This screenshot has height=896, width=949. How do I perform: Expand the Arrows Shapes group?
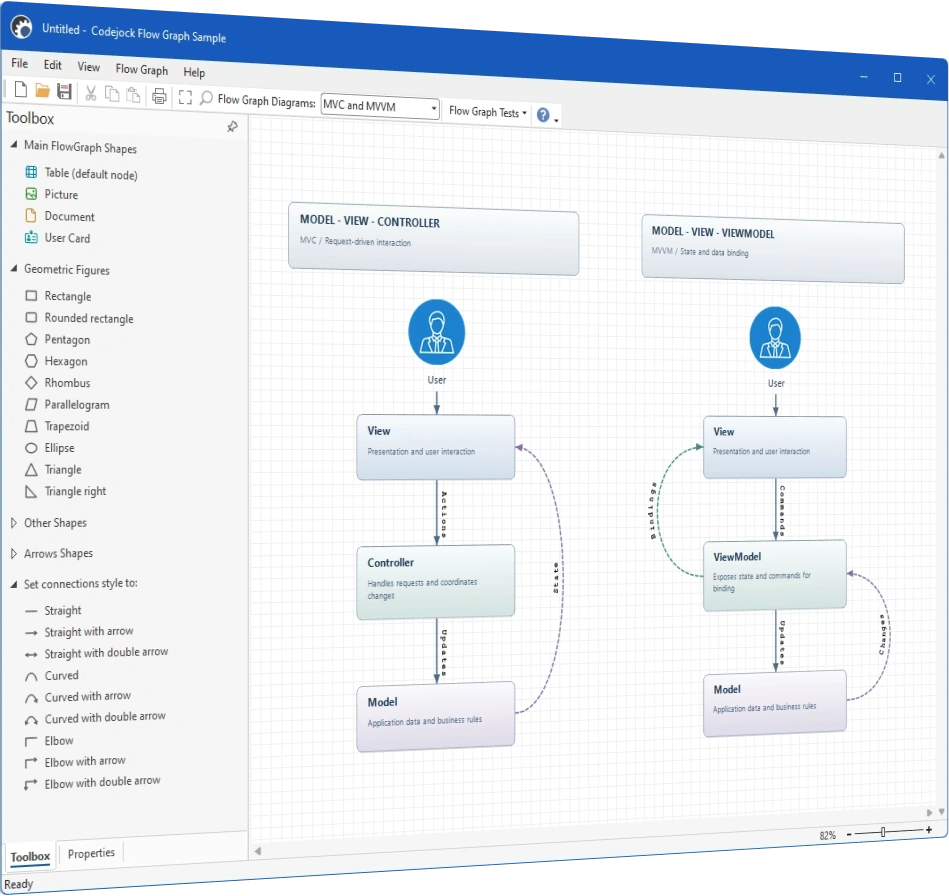pyautogui.click(x=13, y=553)
